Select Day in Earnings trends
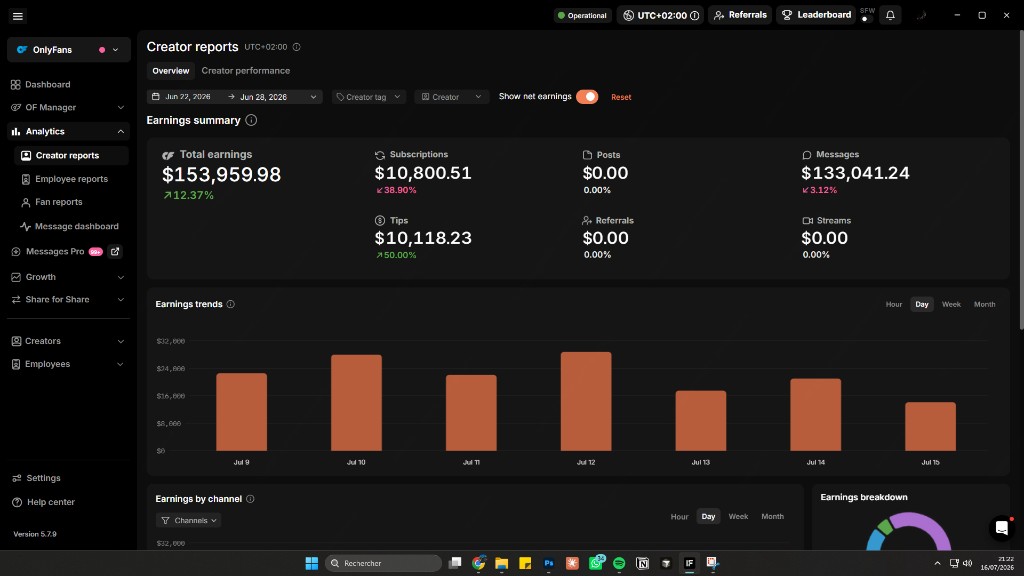This screenshot has height=576, width=1024. click(921, 304)
